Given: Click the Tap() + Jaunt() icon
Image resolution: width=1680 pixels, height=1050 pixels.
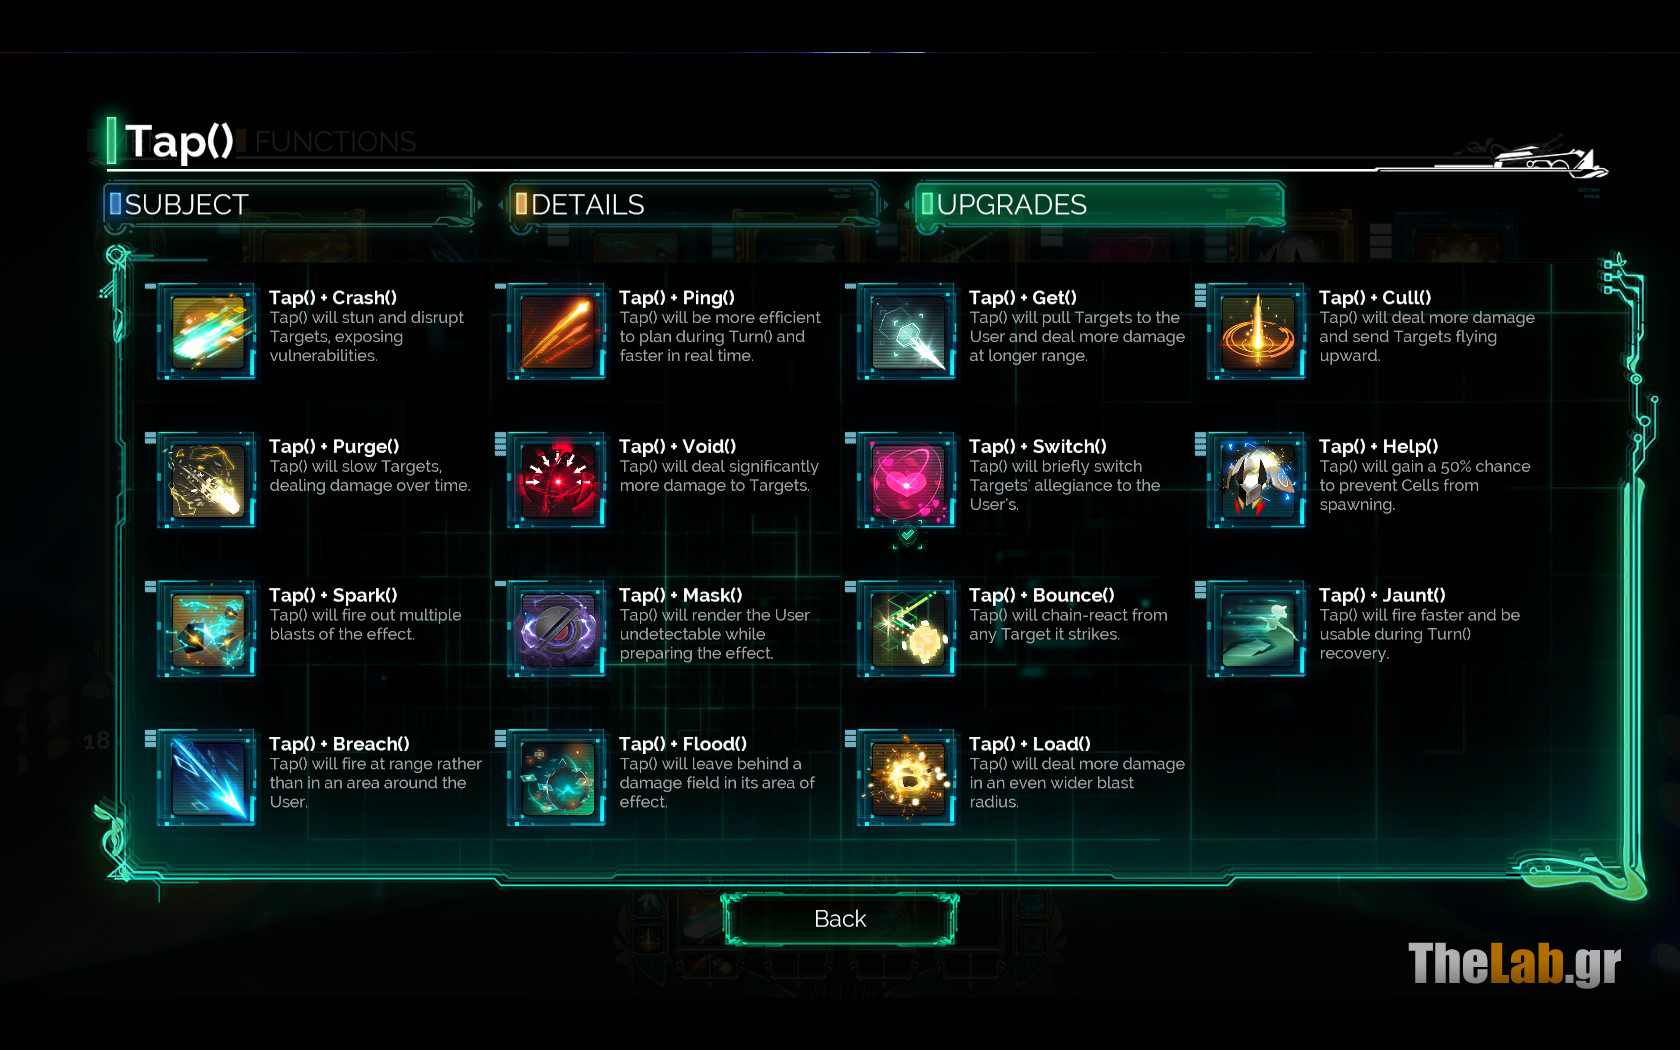Looking at the screenshot, I should click(x=1257, y=629).
